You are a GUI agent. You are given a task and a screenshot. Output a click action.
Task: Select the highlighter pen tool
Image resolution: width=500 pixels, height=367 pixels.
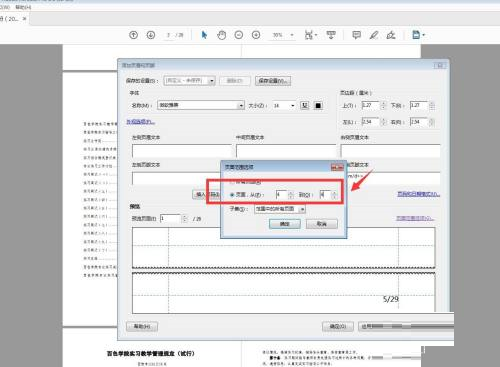(x=374, y=35)
